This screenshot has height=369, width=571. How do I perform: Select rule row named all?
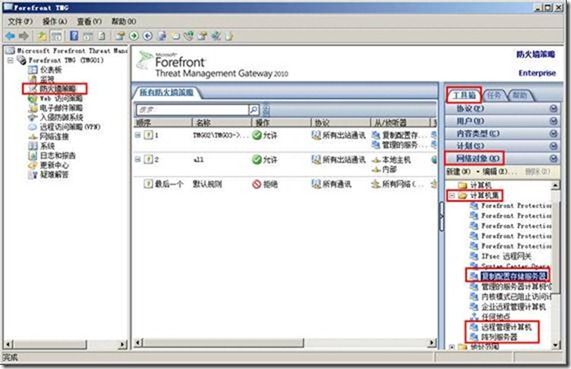click(284, 164)
